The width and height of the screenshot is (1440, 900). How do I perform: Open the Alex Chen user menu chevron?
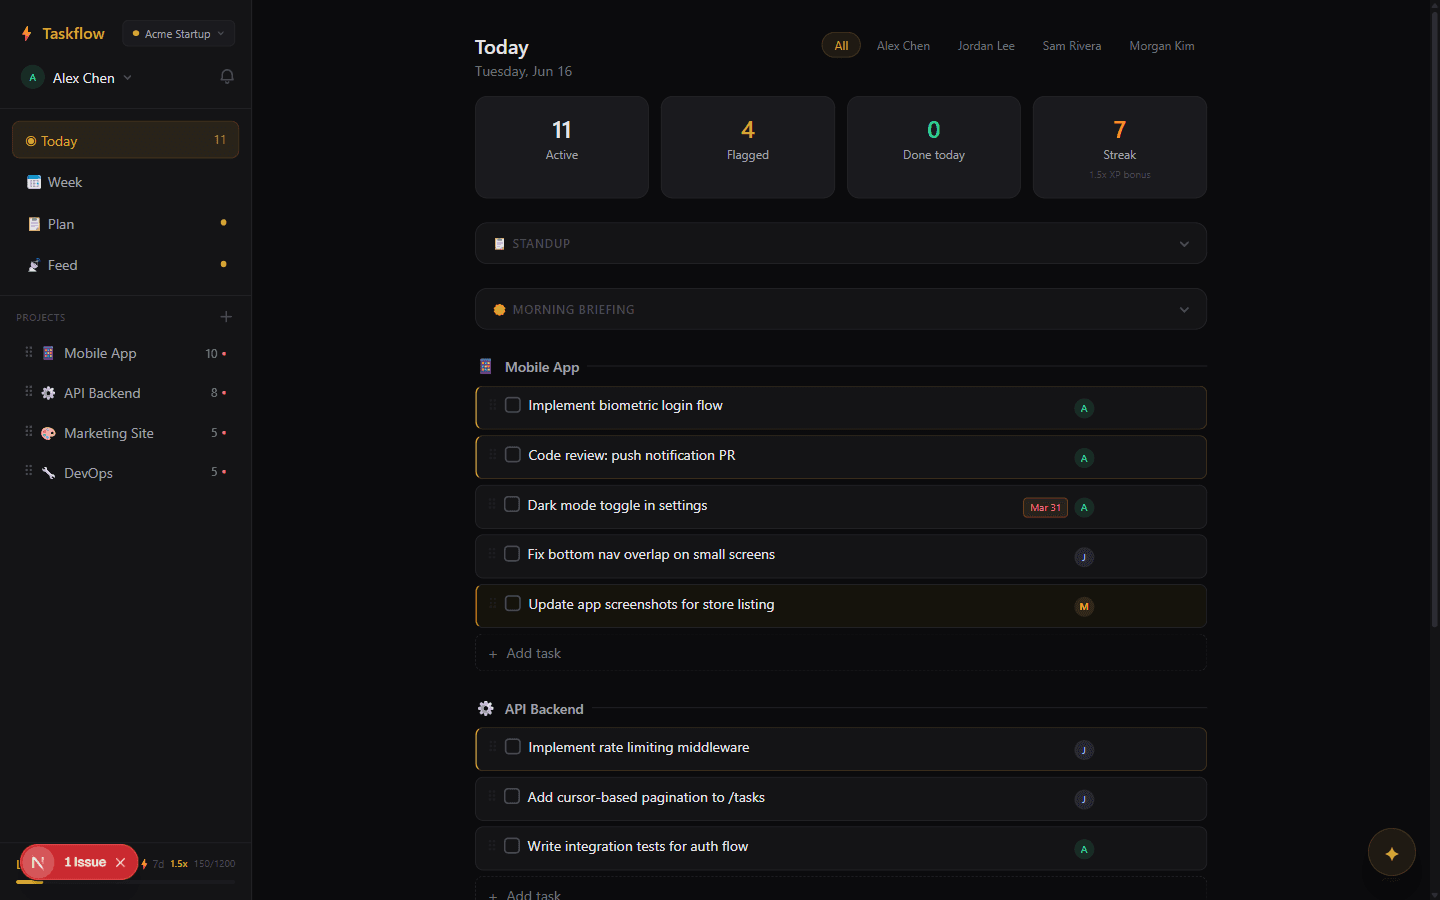pos(128,78)
